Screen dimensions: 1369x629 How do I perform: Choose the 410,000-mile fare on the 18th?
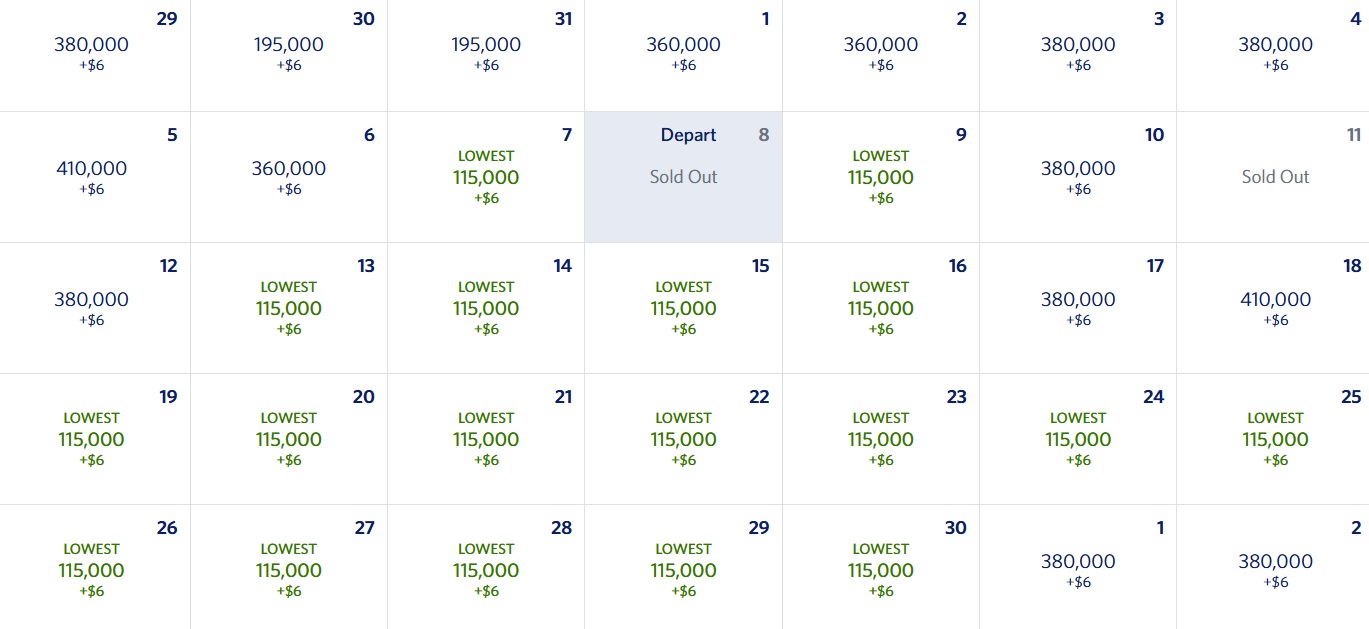click(1275, 307)
